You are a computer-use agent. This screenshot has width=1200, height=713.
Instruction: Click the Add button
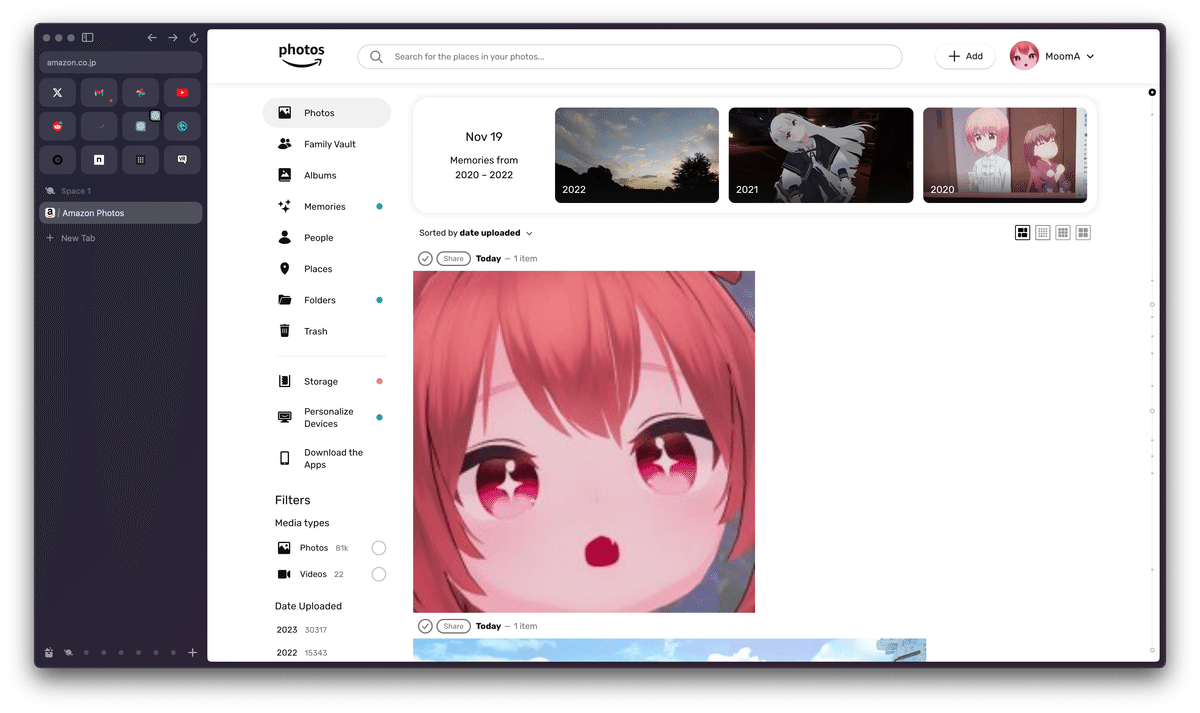point(965,56)
